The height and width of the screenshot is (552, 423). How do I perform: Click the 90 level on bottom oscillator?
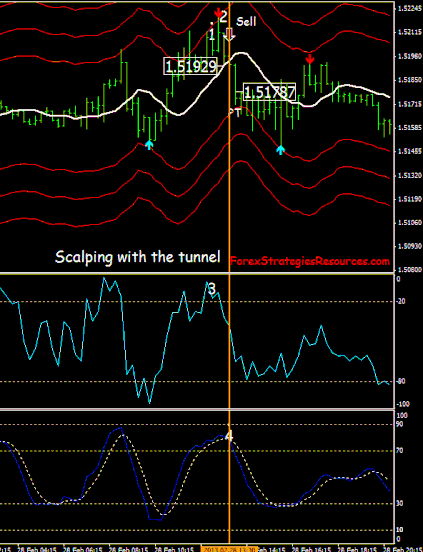[400, 424]
